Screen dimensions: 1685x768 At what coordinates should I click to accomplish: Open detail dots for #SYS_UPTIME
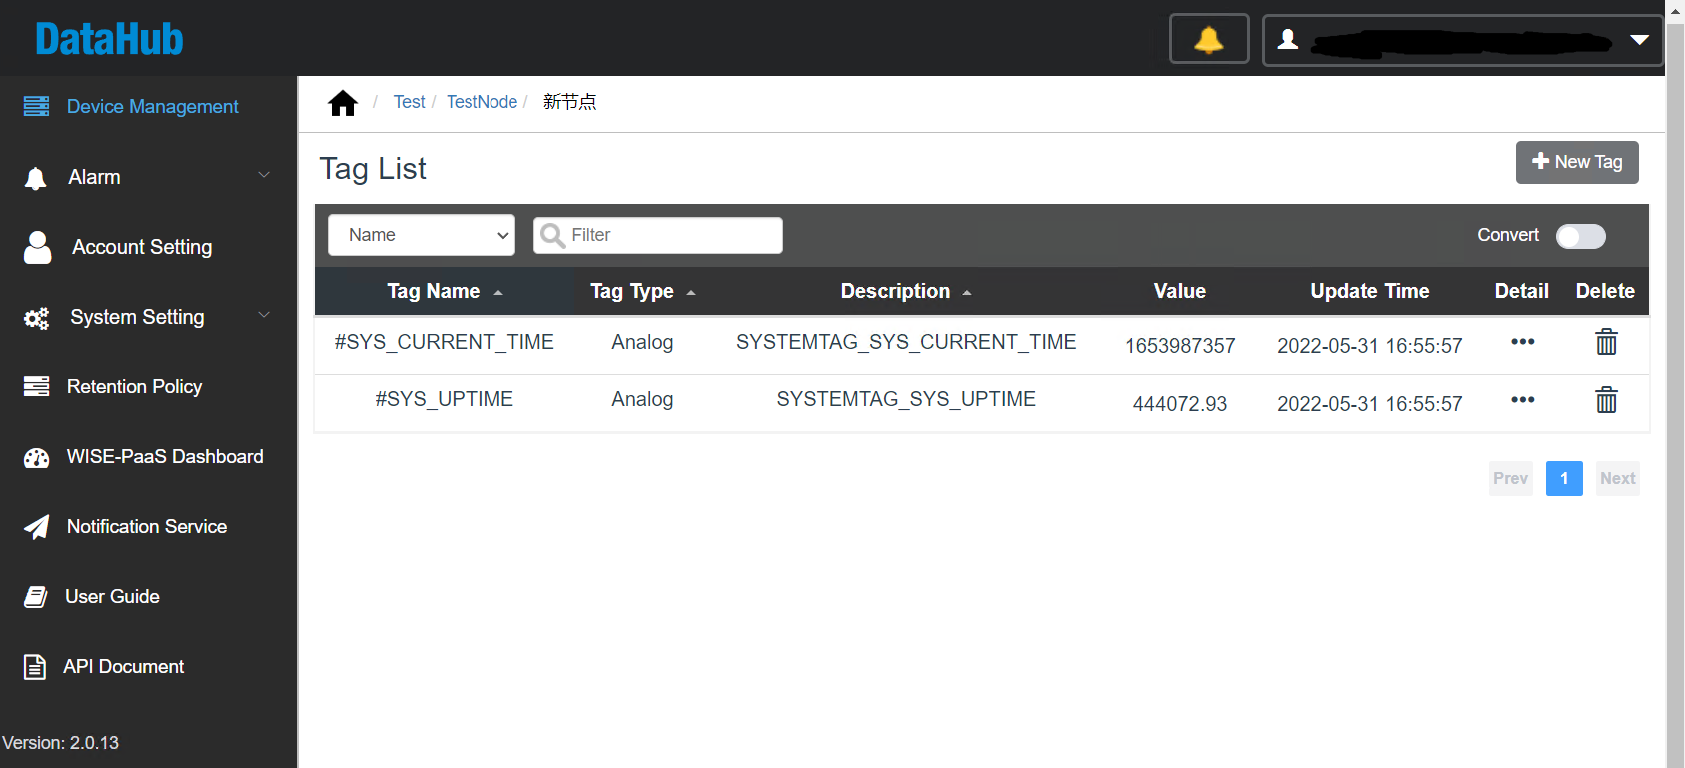(x=1522, y=400)
